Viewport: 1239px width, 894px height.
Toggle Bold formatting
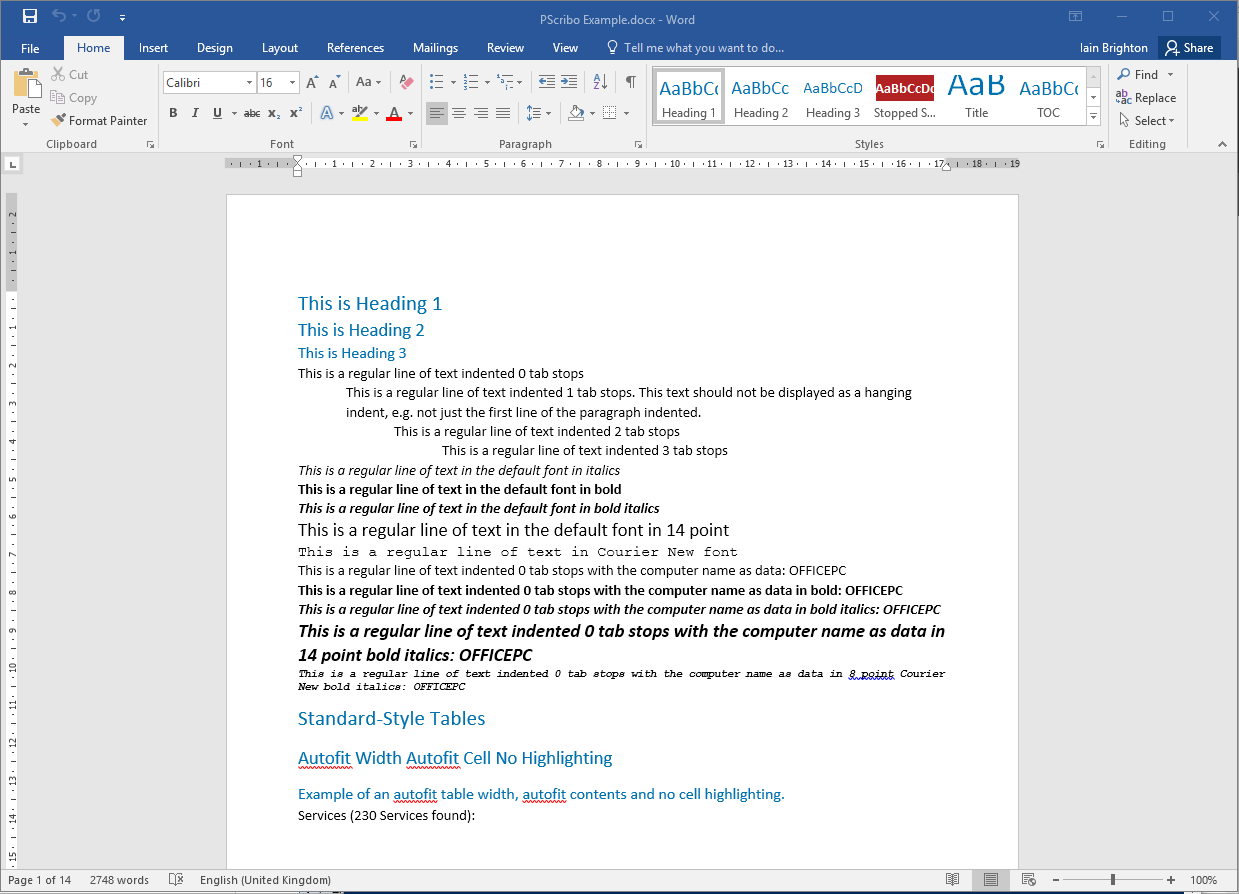173,113
